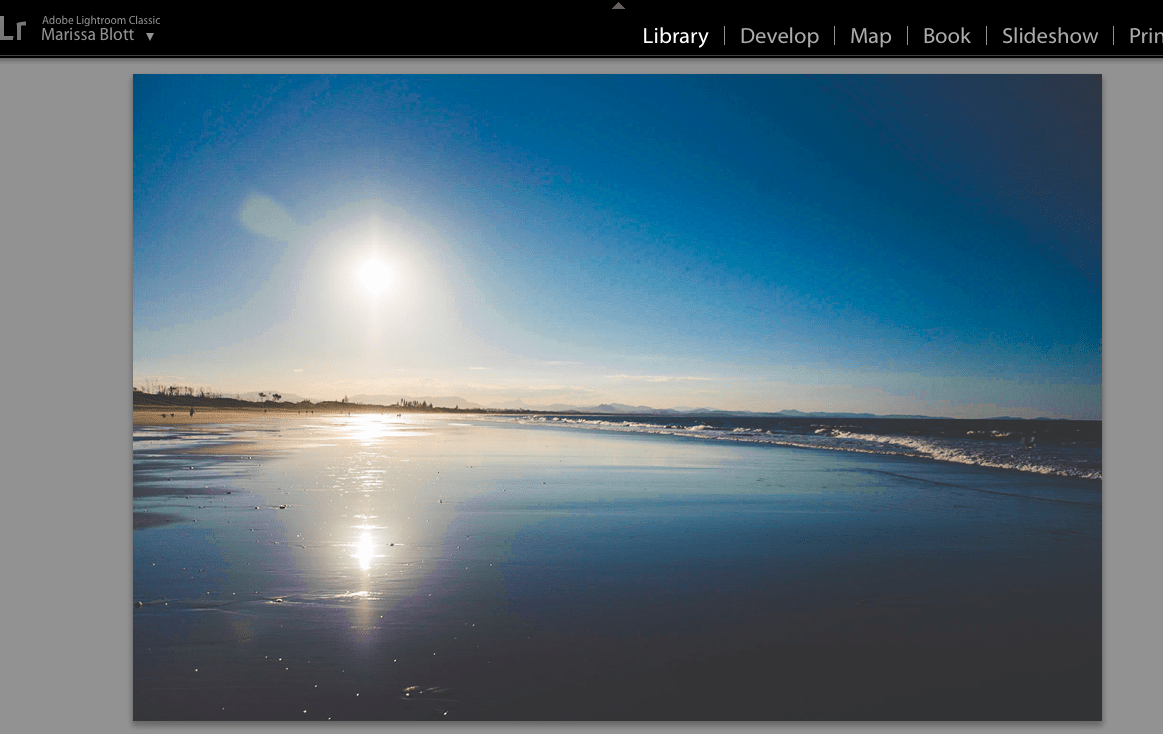This screenshot has height=734, width=1163.
Task: Collapse the top panel using the up triangle
Action: pyautogui.click(x=618, y=6)
